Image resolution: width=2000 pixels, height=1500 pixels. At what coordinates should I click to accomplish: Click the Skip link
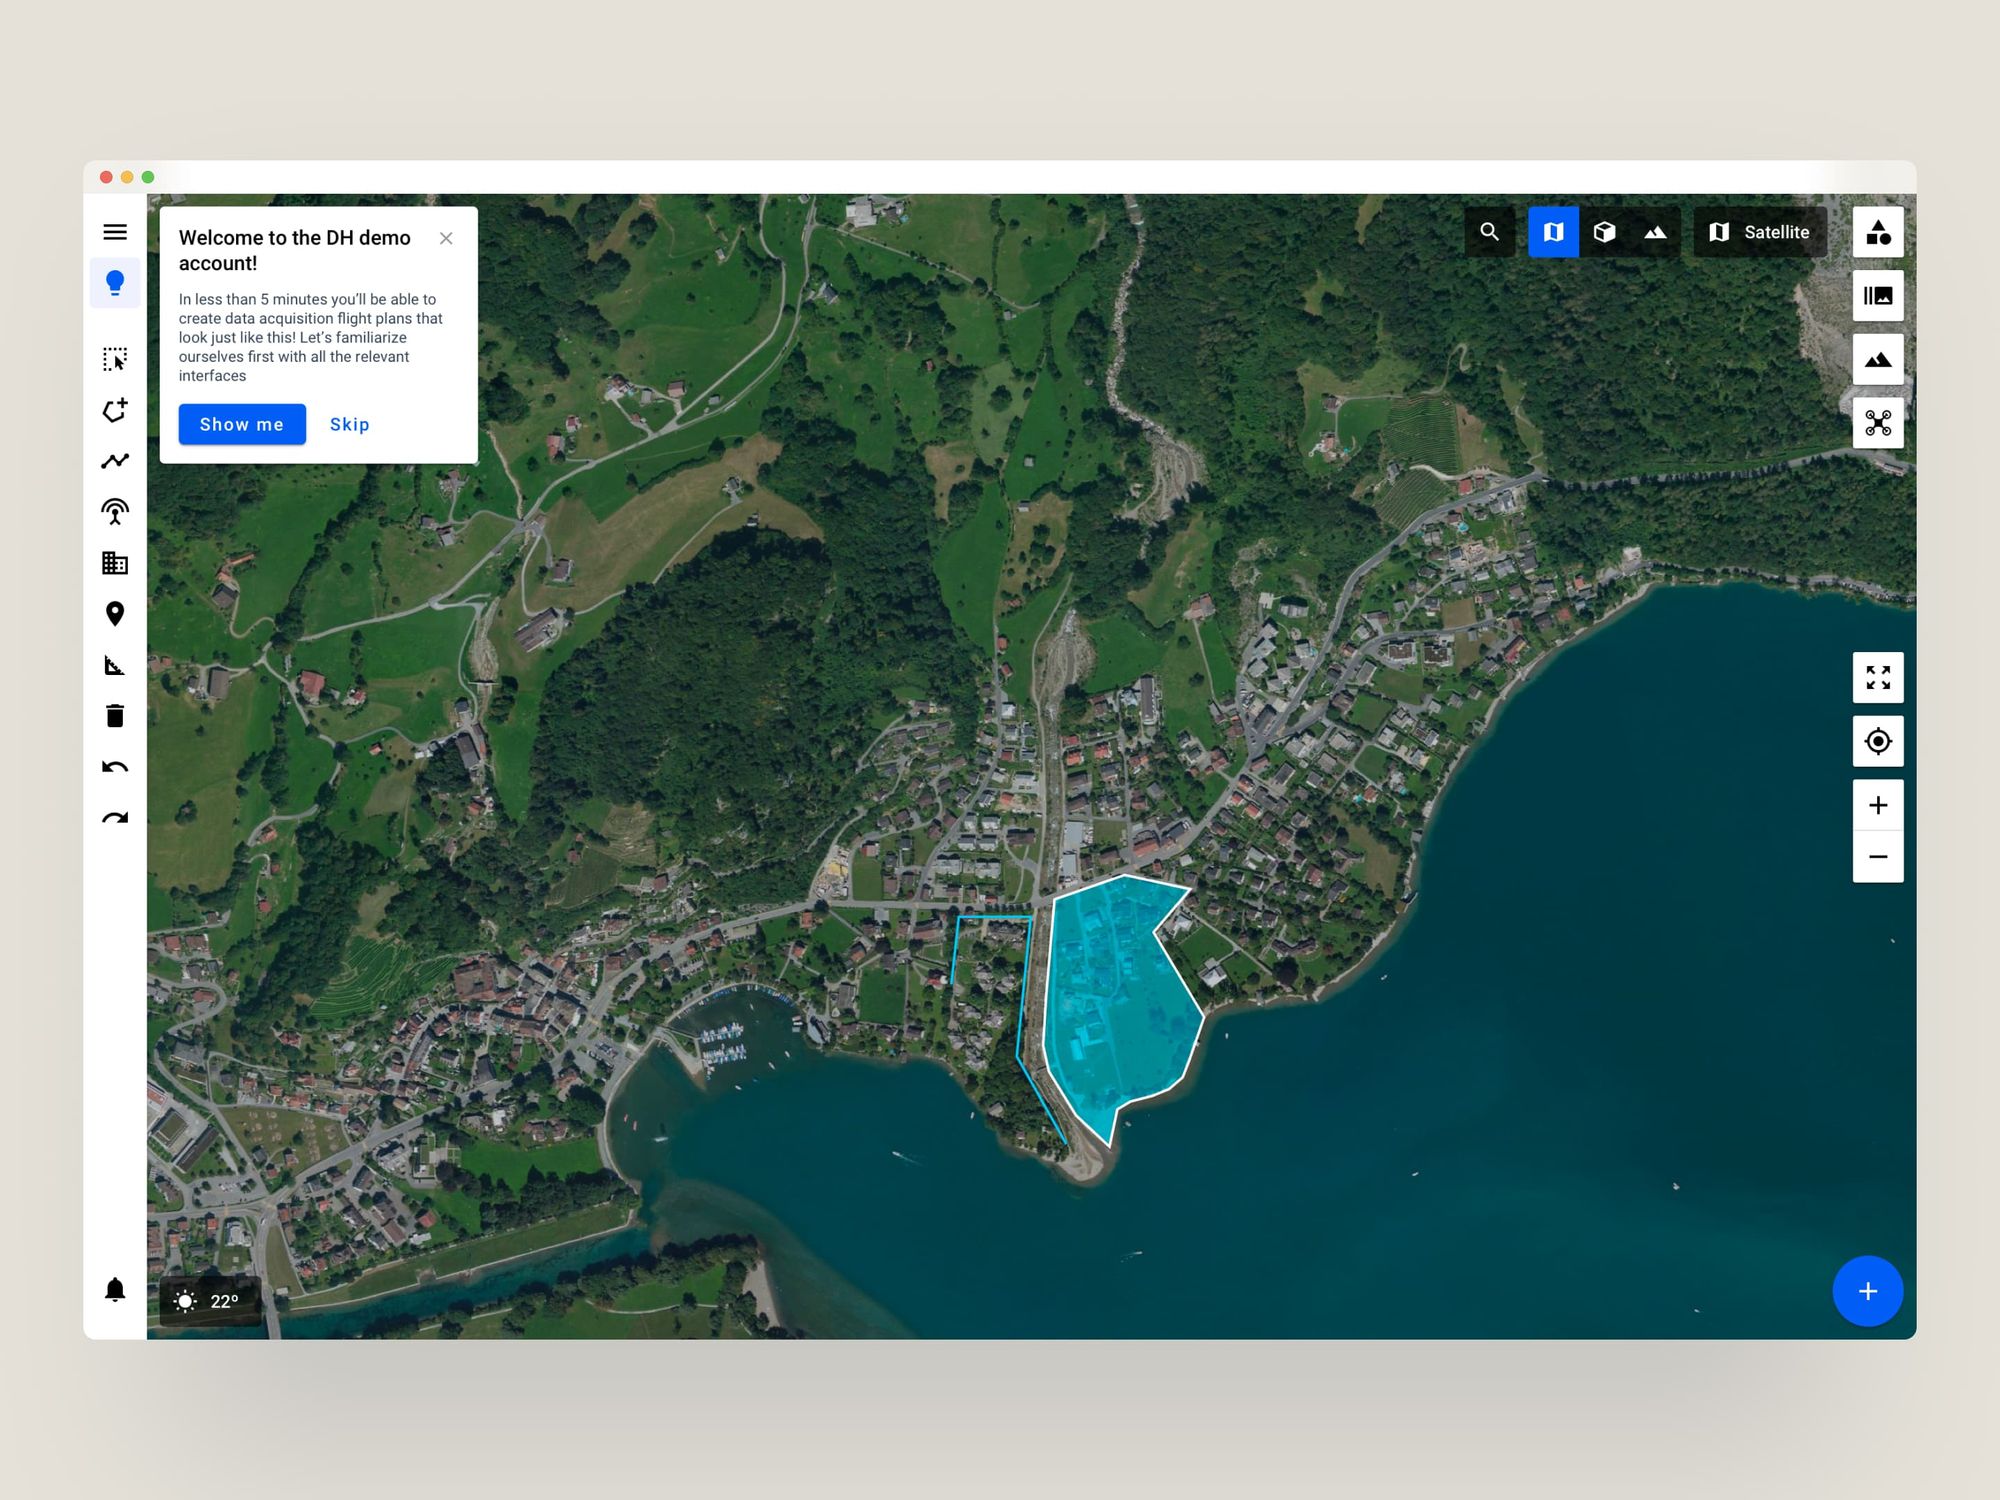[349, 424]
